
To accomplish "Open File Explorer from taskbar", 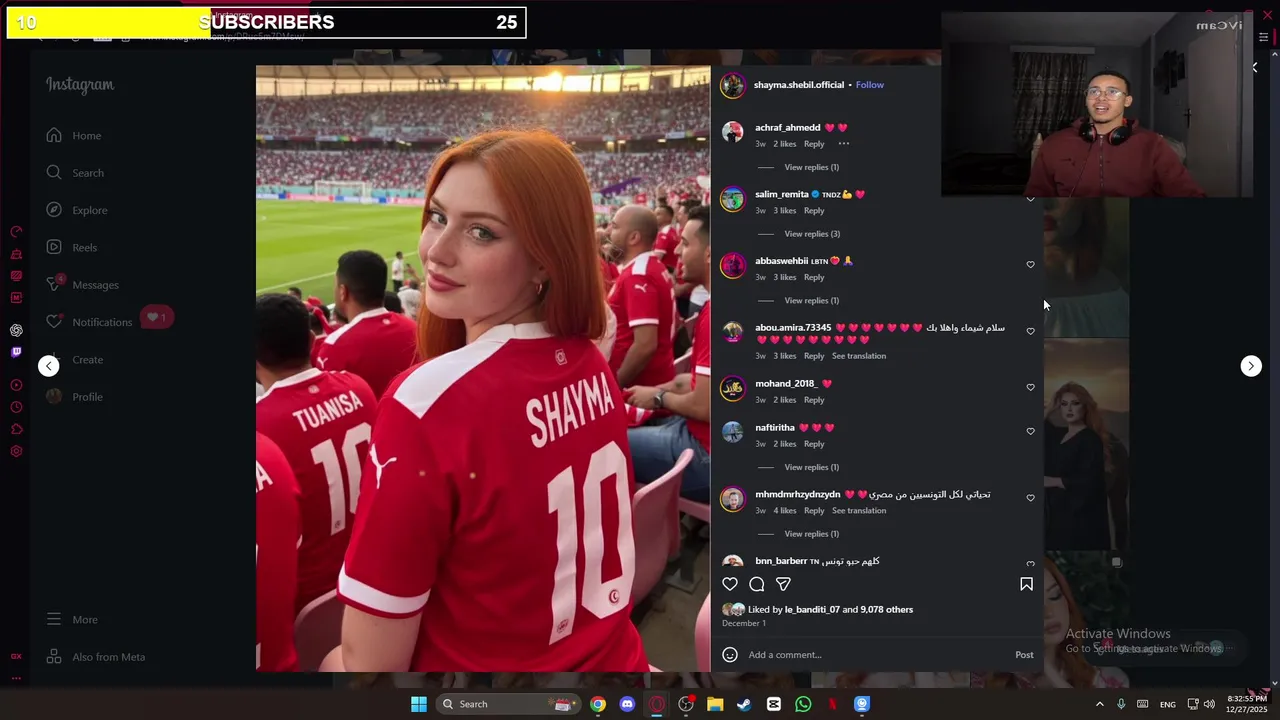I will click(x=715, y=704).
